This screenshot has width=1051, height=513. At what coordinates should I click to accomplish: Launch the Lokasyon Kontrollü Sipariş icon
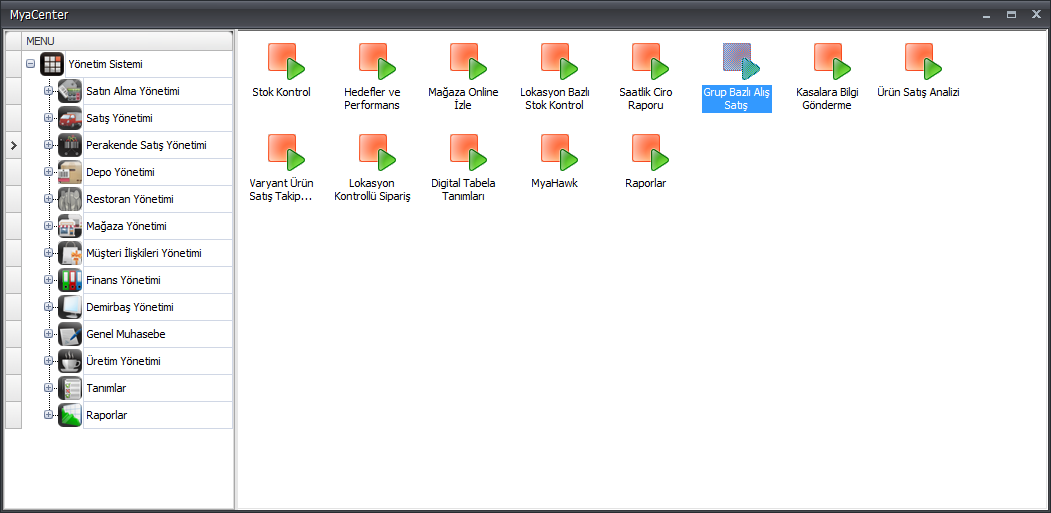pyautogui.click(x=377, y=152)
